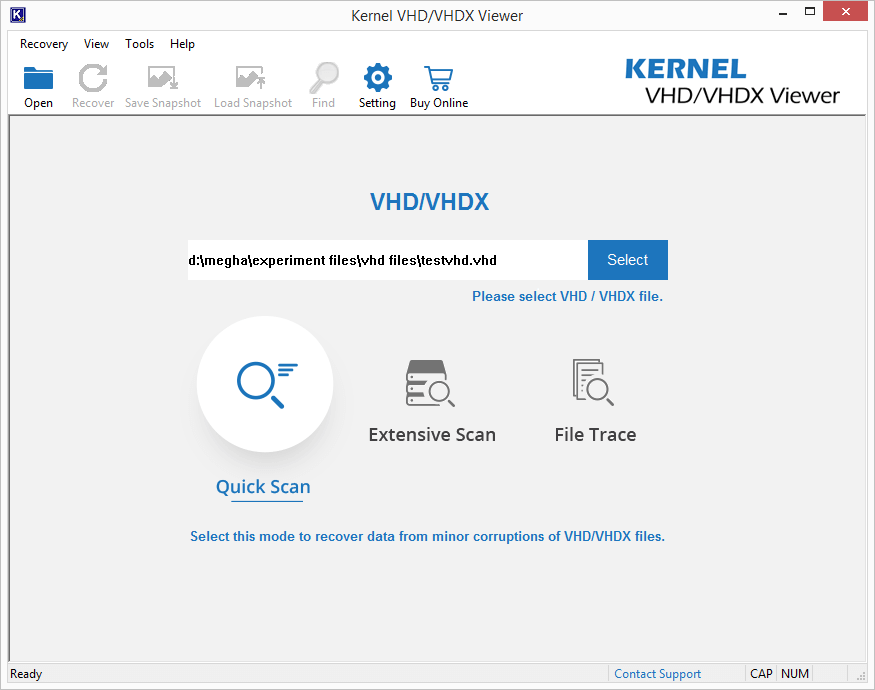The width and height of the screenshot is (875, 690).
Task: Select the Quick Scan mode icon
Action: tap(265, 384)
